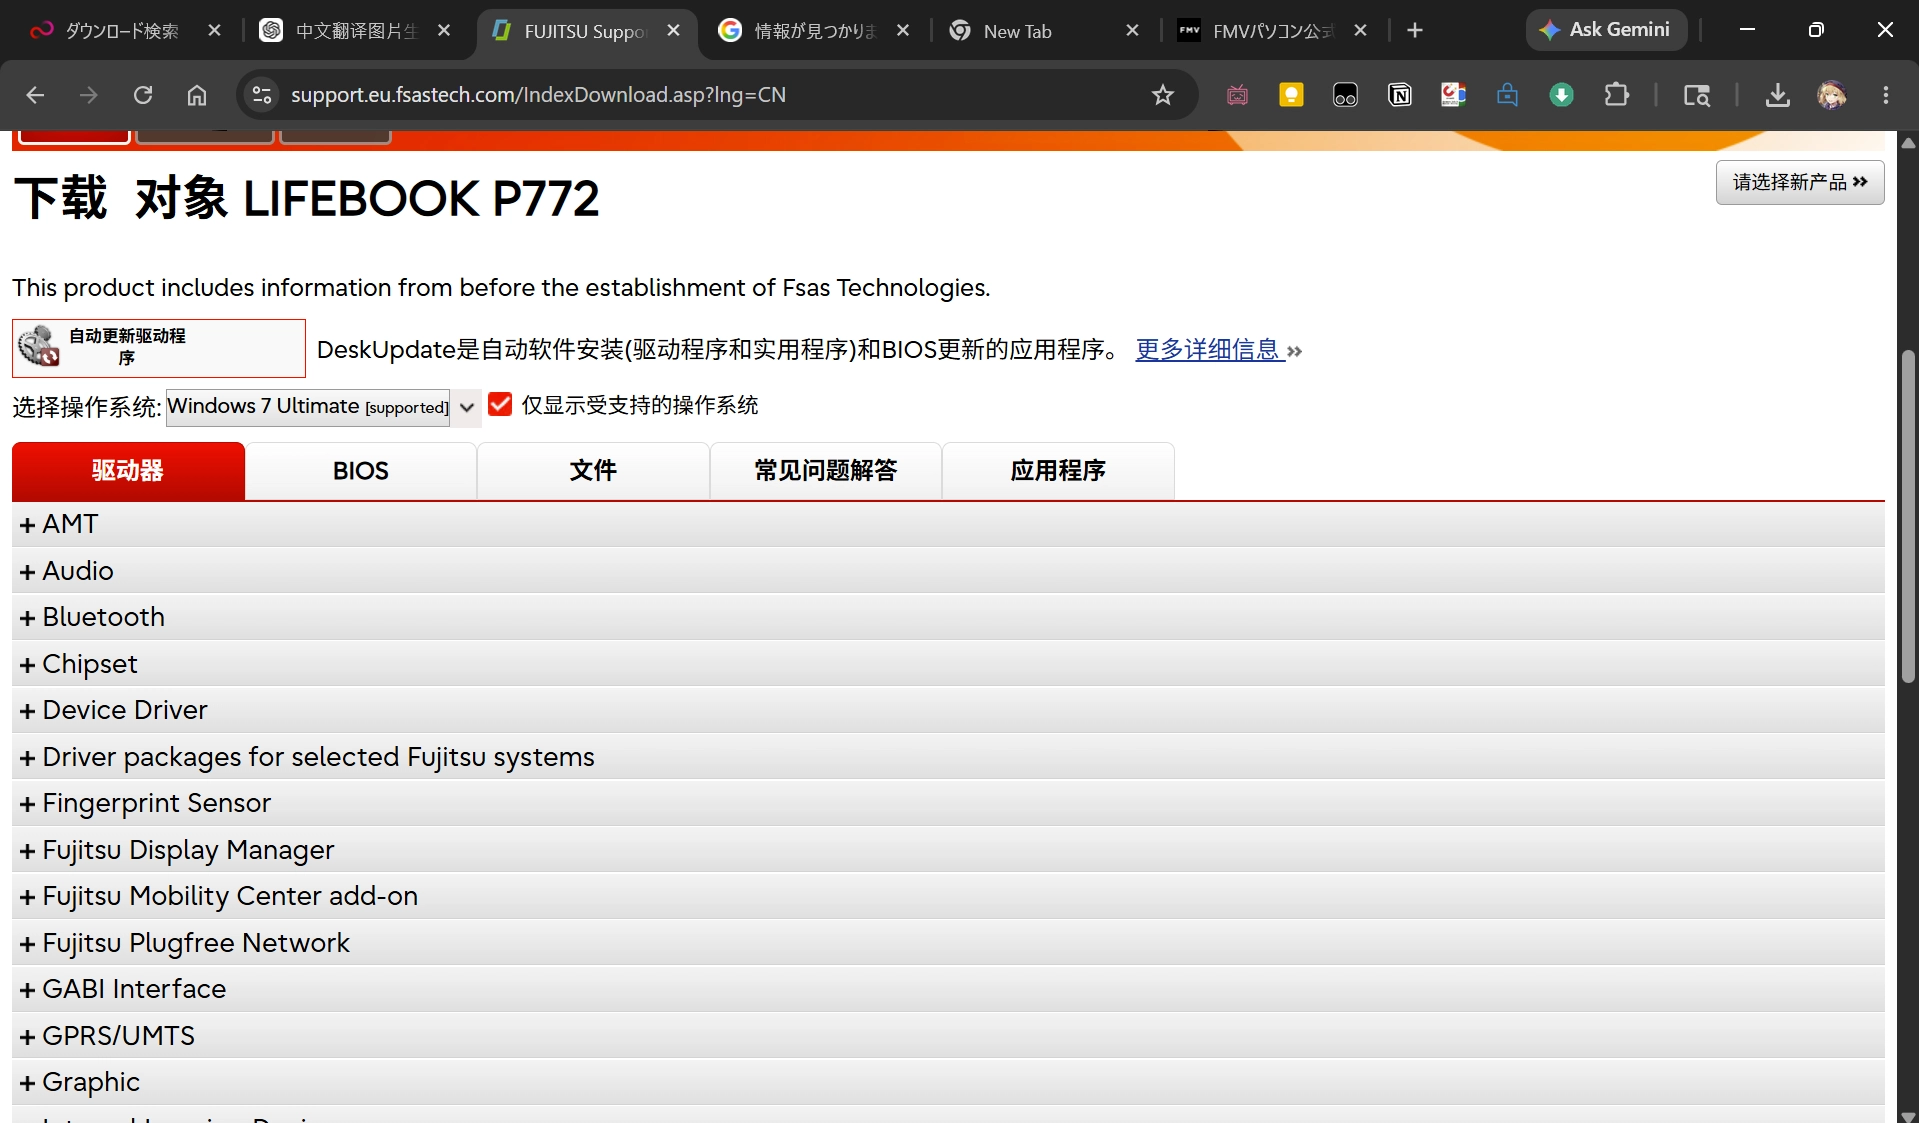Open the Chrome profile avatar
Screen dimensions: 1919x1123
tap(1831, 95)
